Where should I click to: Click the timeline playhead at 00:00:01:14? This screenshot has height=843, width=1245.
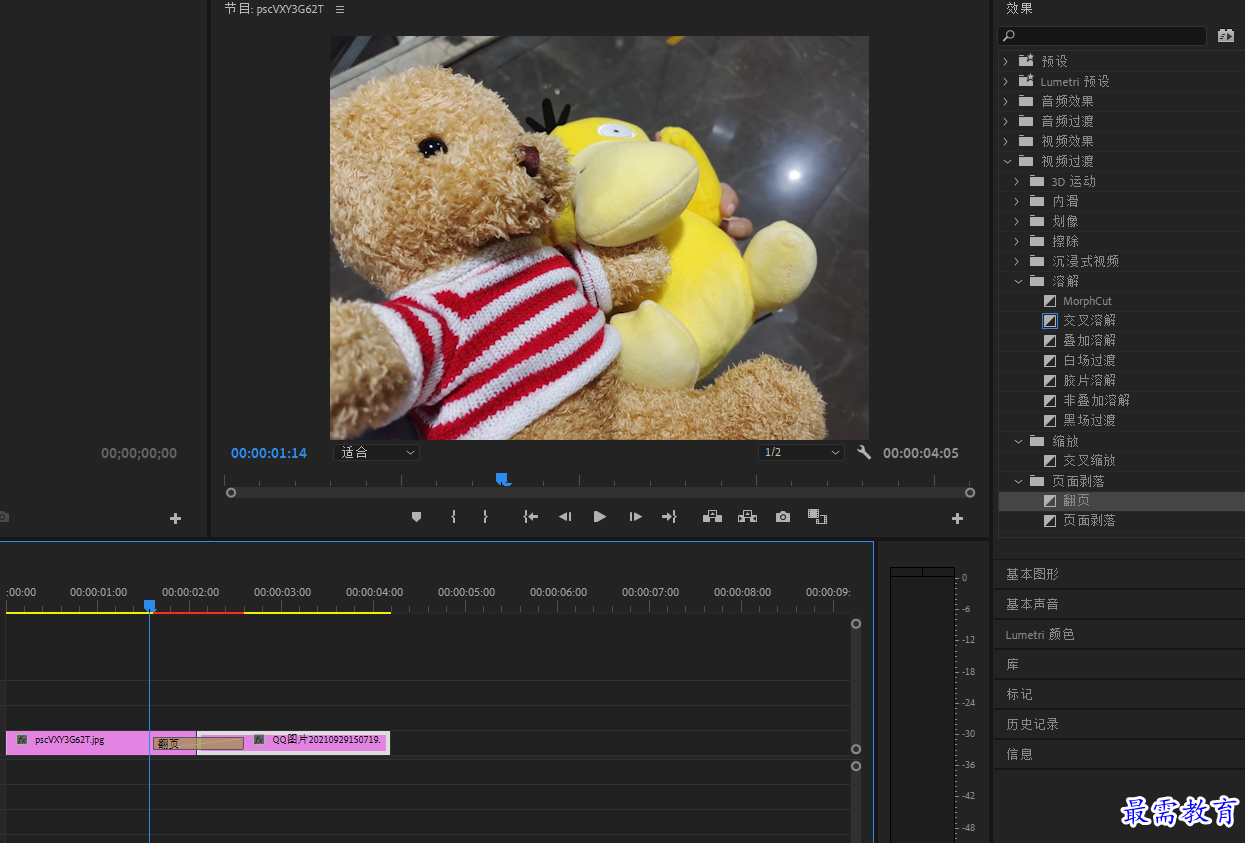click(149, 606)
